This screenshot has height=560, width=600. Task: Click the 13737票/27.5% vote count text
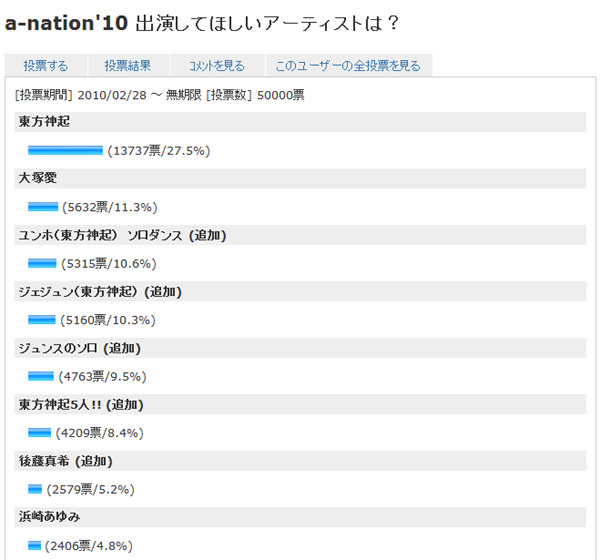click(158, 151)
